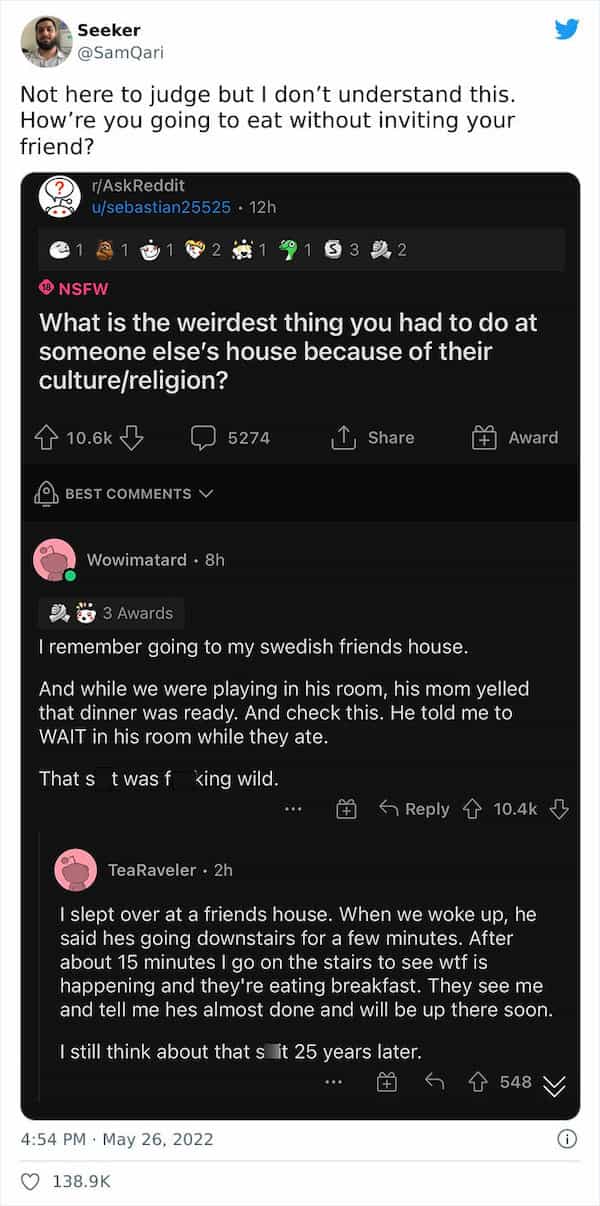600x1206 pixels.
Task: Click the Twitter bird logo
Action: click(567, 29)
